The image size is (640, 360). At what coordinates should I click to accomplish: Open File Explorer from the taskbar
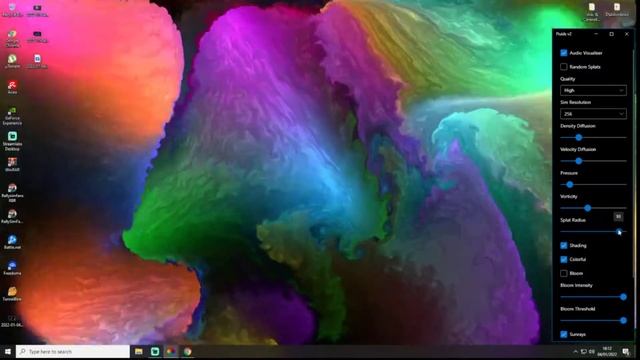(x=139, y=351)
